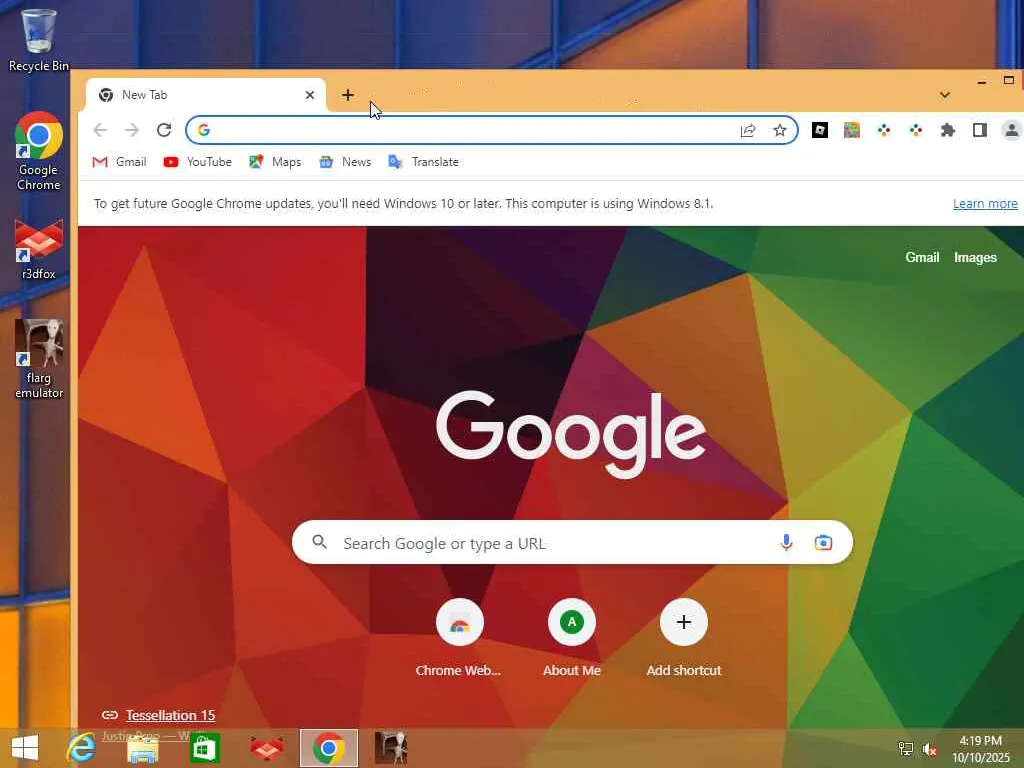Open the network tray icon

(906, 749)
